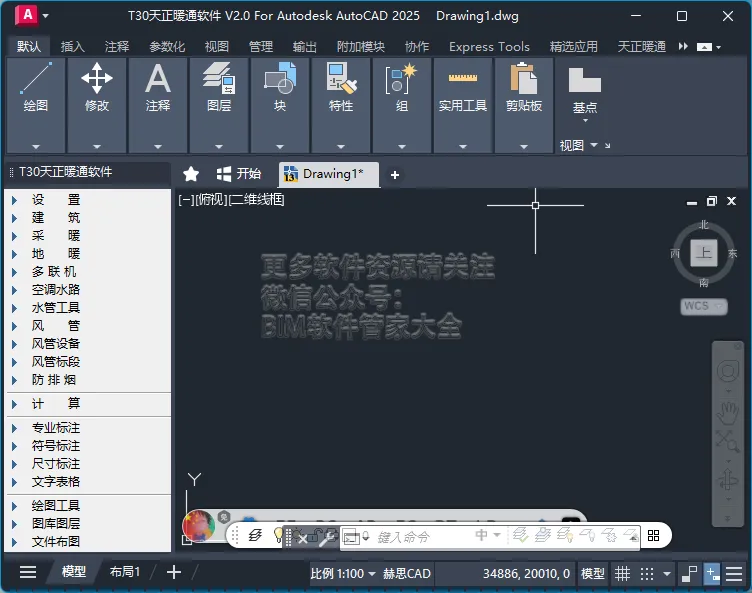The image size is (752, 593).
Task: Select 专业标注 in the sidebar tree
Action: click(56, 428)
